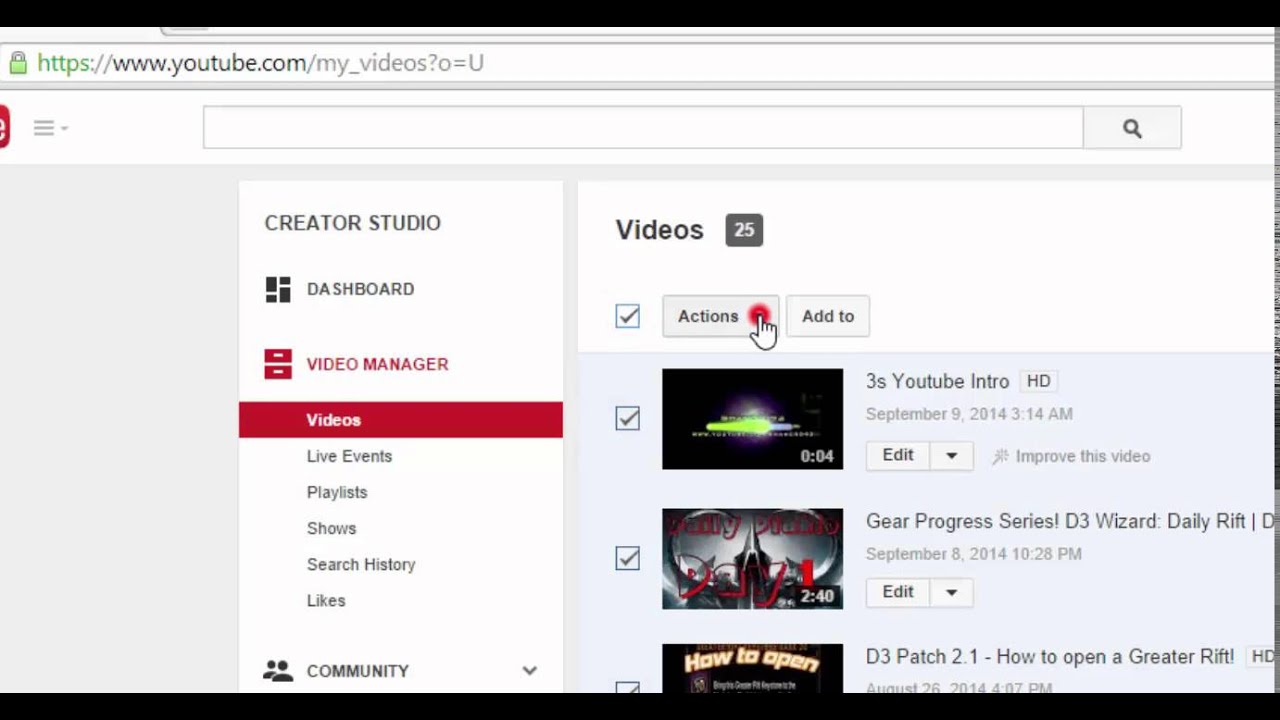Uncheck the Gear Progress Series video checkbox
Screen dimensions: 1280x720
627,558
